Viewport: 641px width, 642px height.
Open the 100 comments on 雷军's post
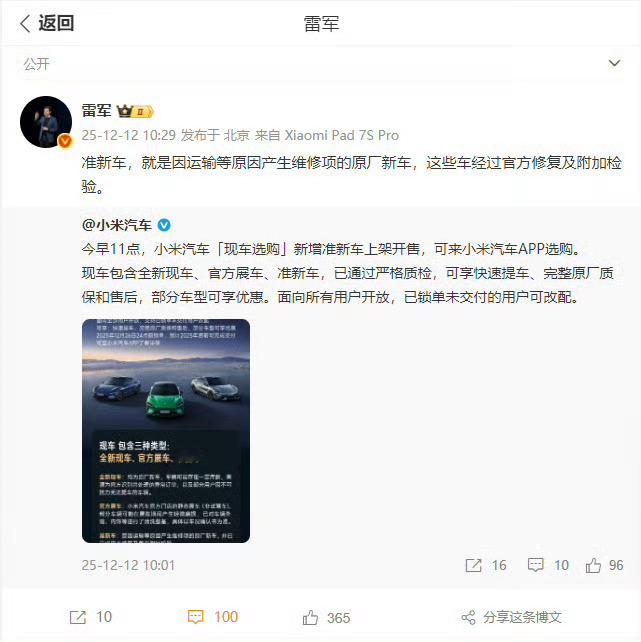212,617
